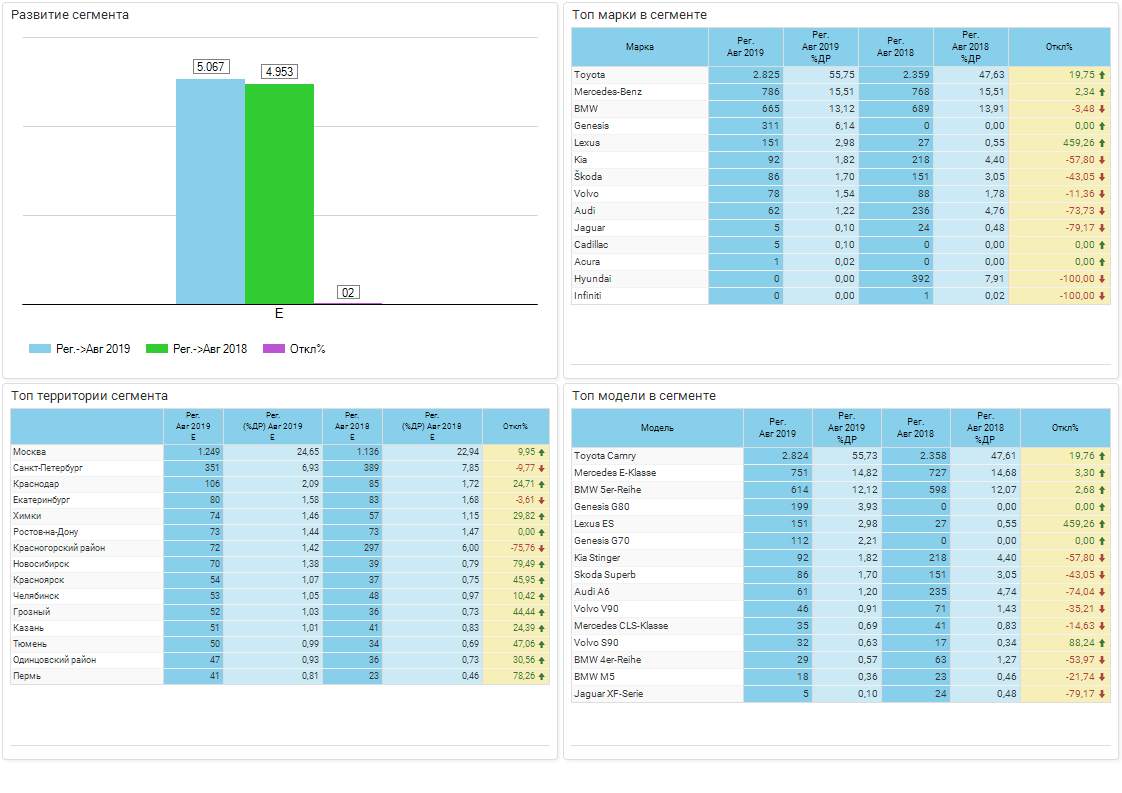Click the down arrow in Audi A6 row

[x=1102, y=592]
